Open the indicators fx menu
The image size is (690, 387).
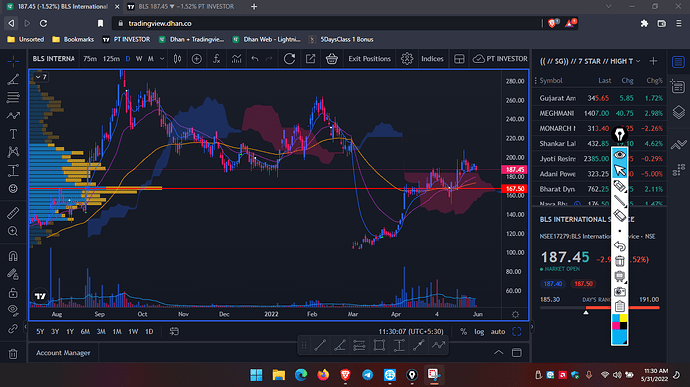click(217, 59)
